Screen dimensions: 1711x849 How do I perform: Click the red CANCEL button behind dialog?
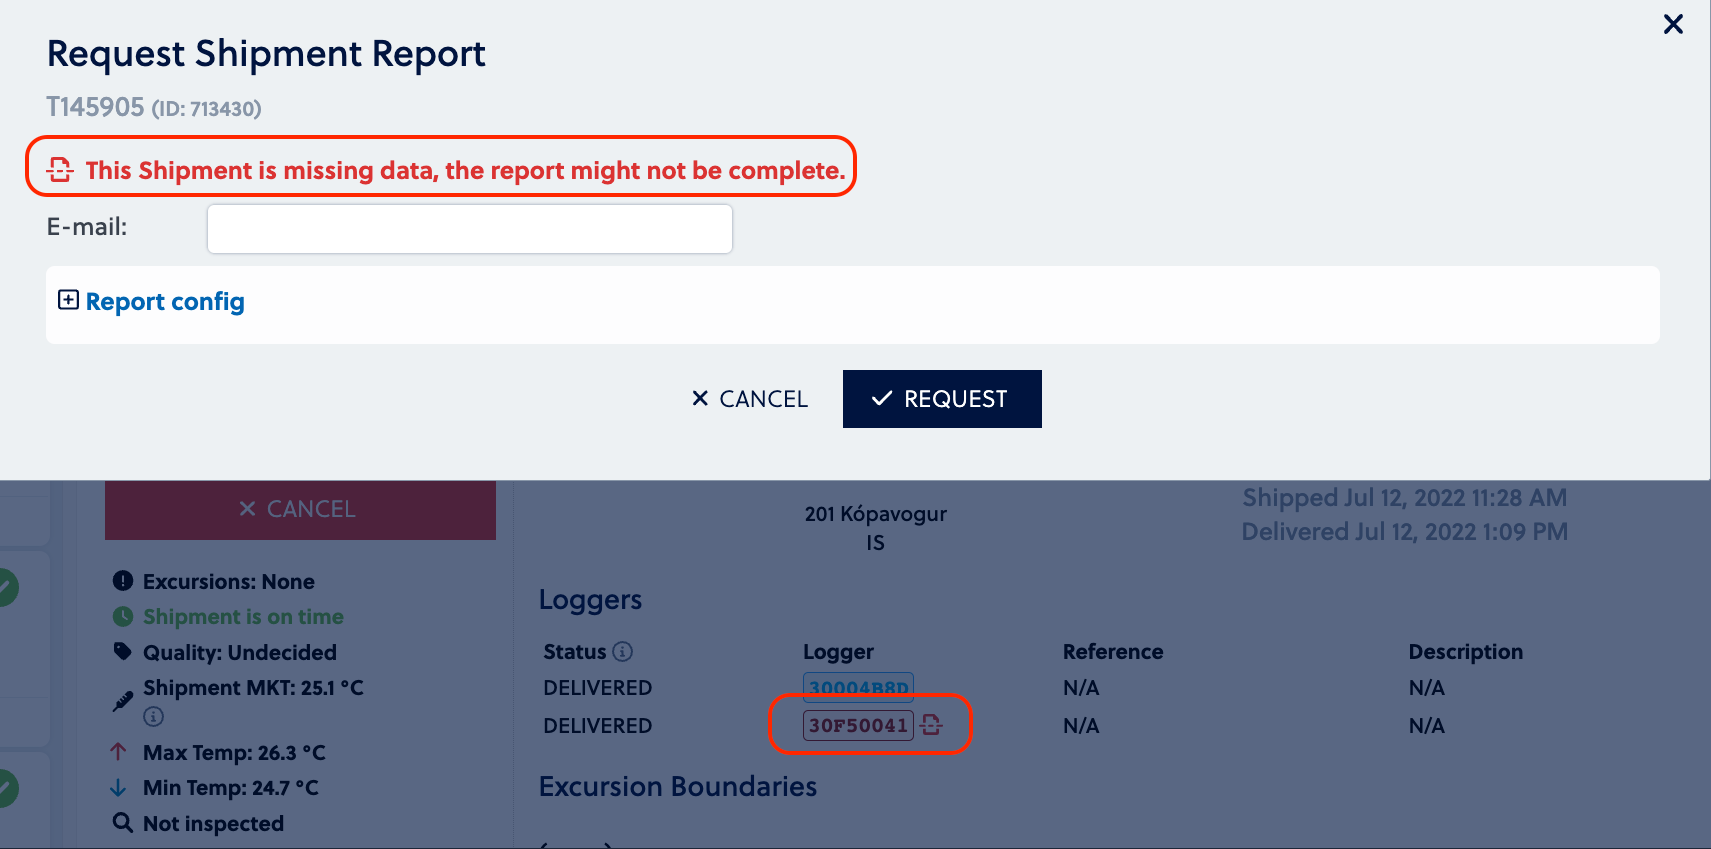300,509
